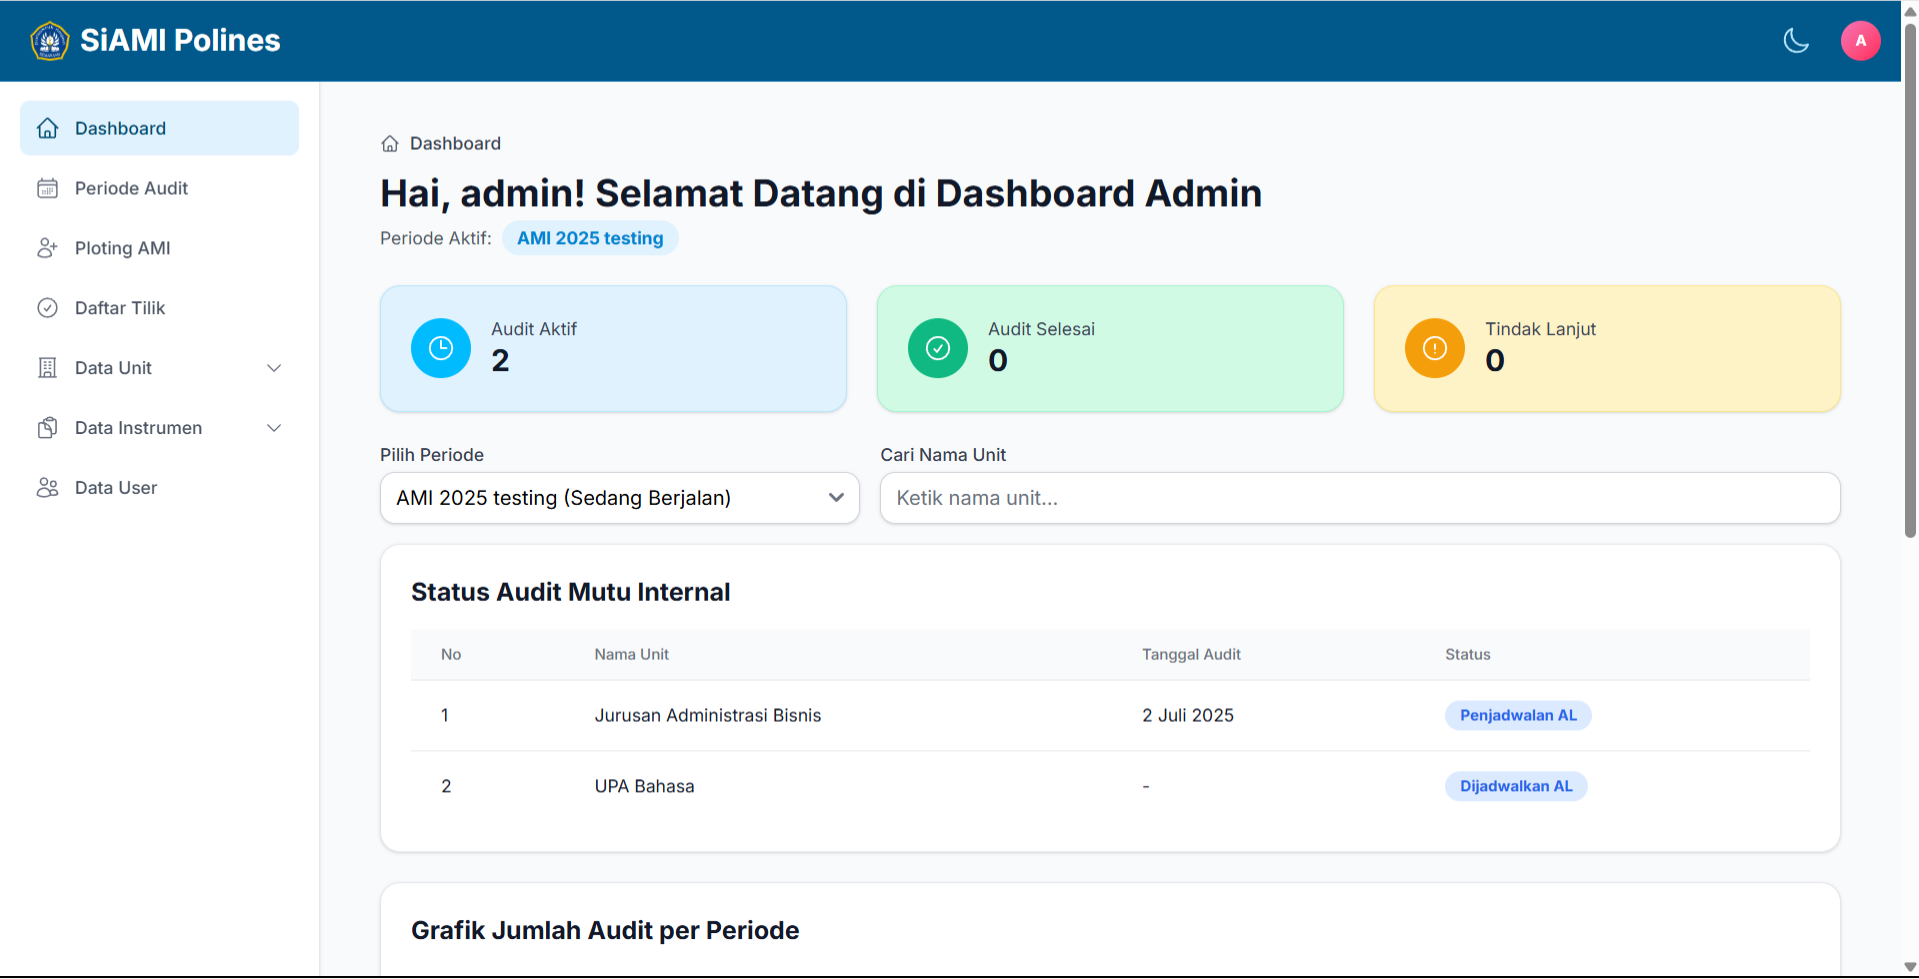
Task: Click the Penjadwalan AL status badge
Action: click(1517, 716)
